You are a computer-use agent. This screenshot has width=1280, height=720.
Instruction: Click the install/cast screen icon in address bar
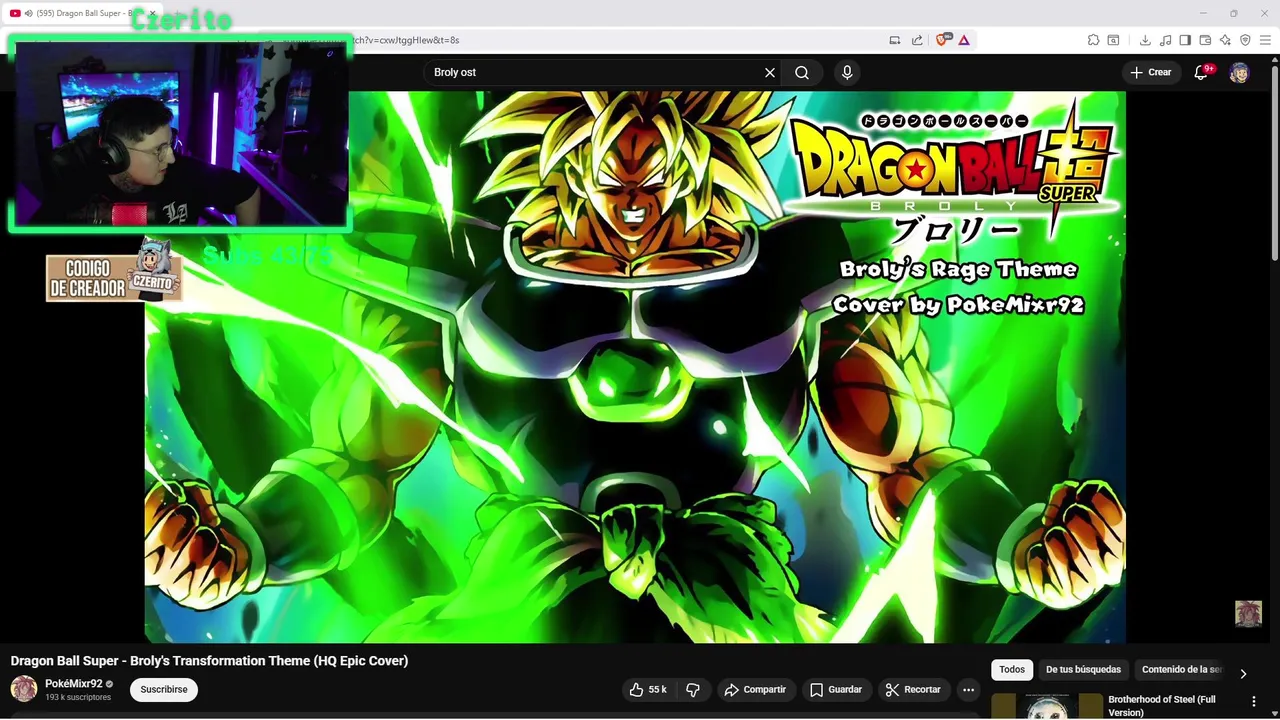(x=895, y=40)
